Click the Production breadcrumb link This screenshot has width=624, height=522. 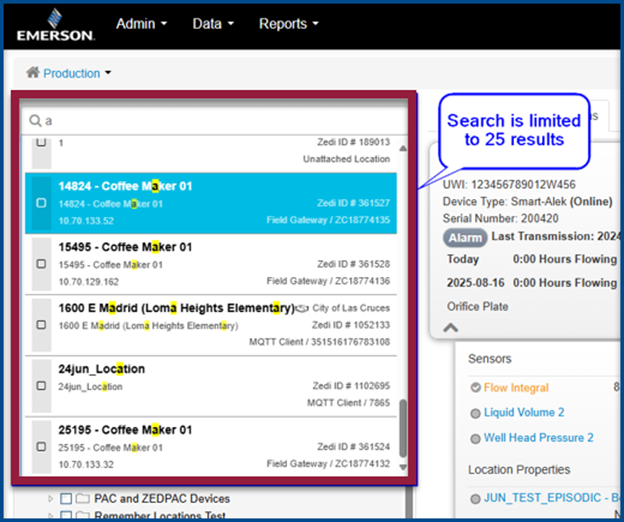tap(72, 73)
